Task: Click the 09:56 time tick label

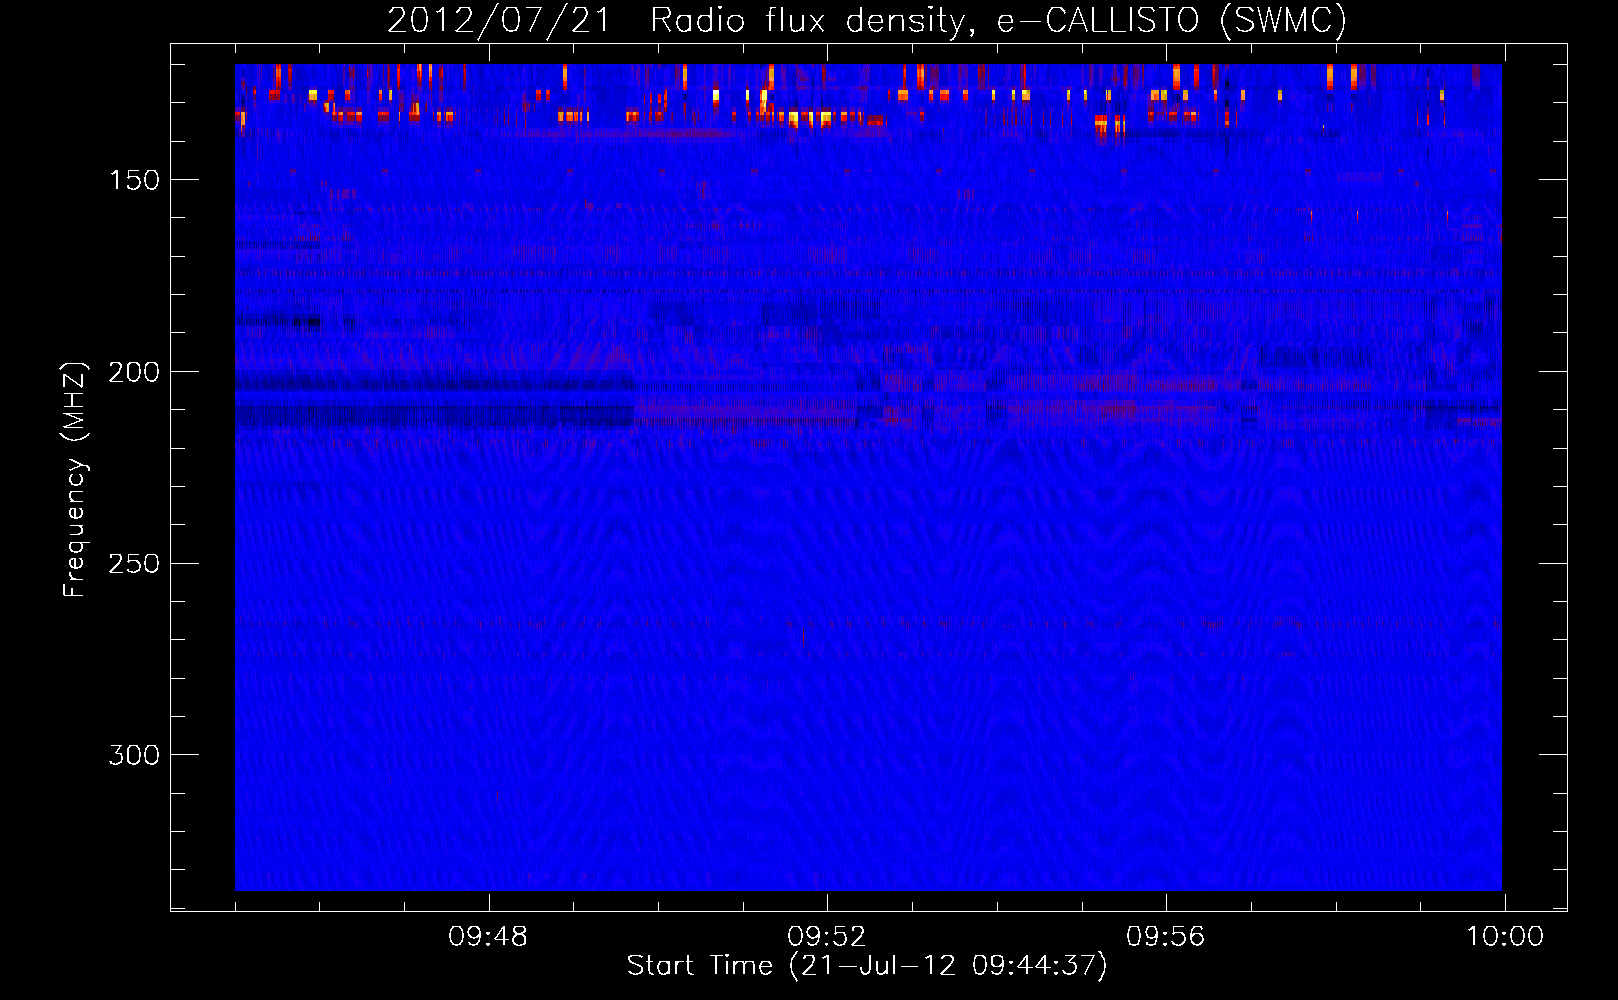Action: (1166, 937)
